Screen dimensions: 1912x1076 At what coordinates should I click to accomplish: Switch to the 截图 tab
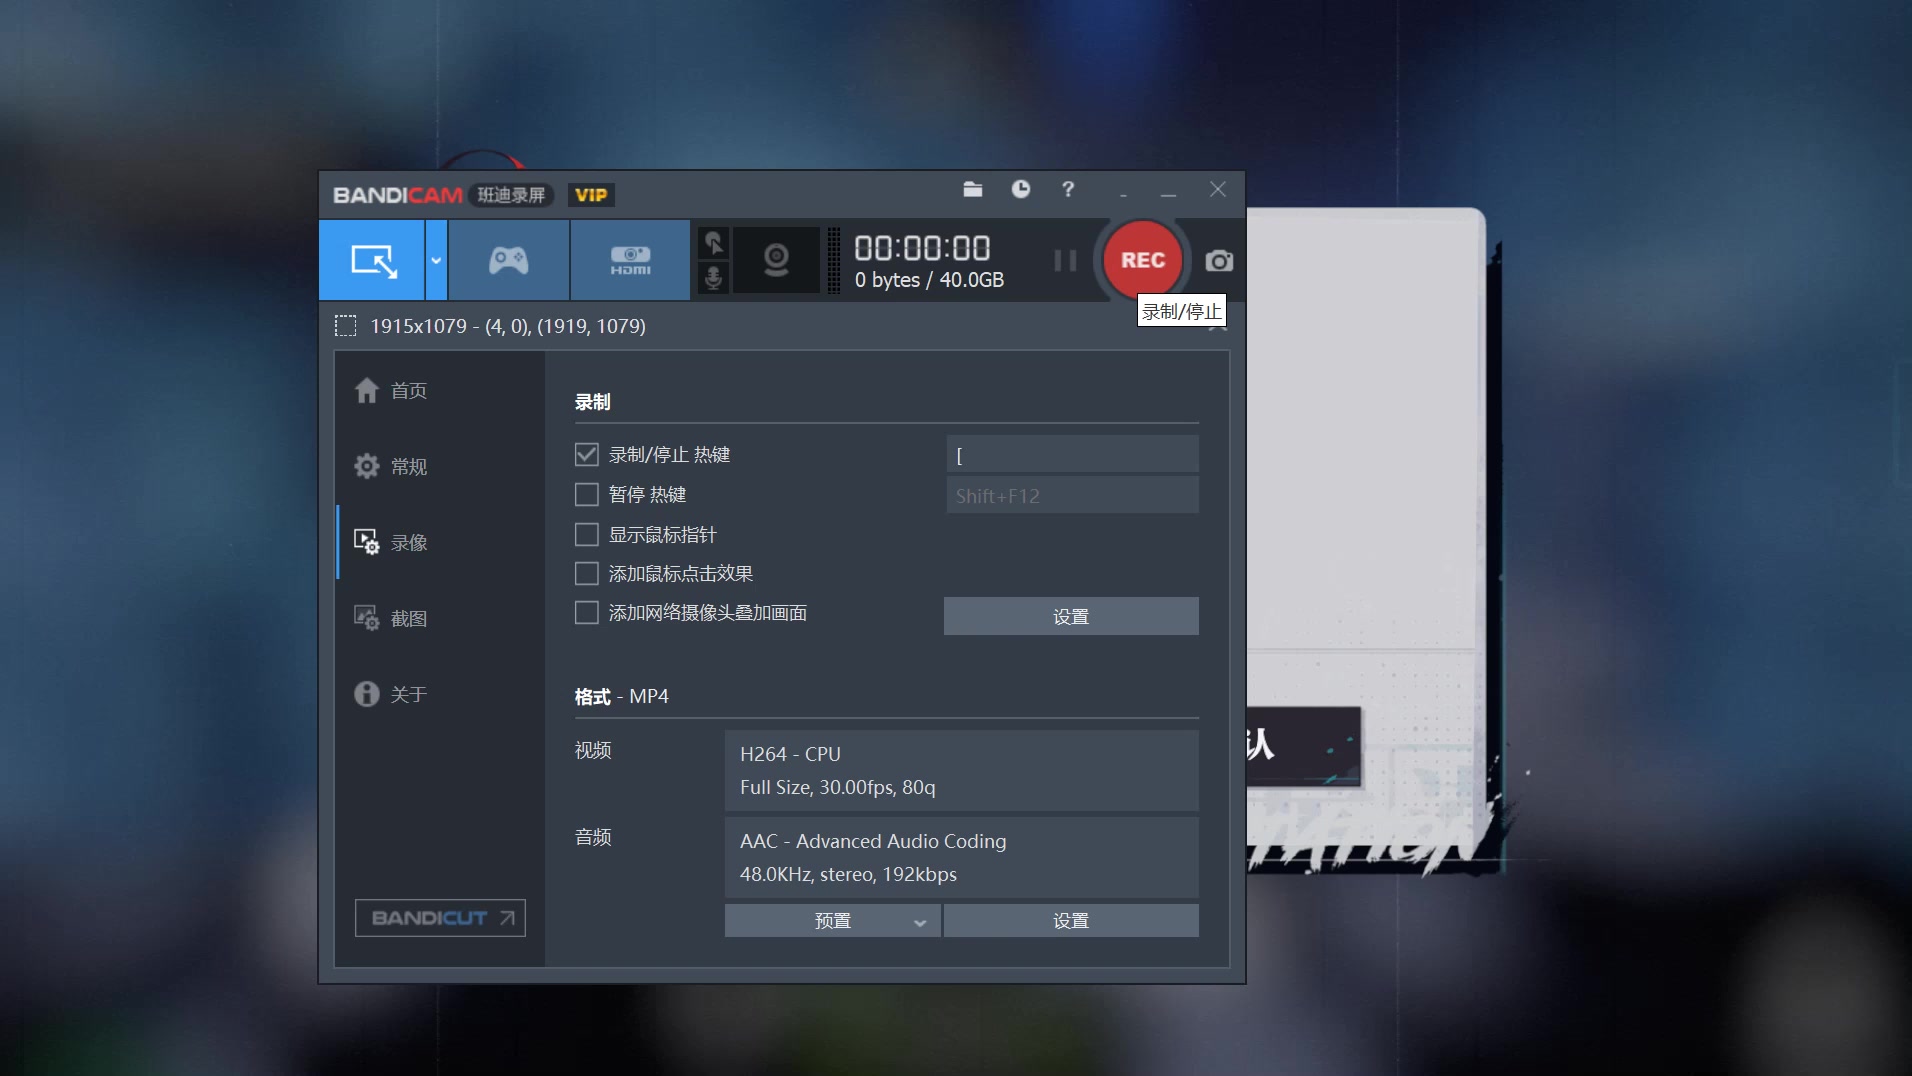point(408,619)
